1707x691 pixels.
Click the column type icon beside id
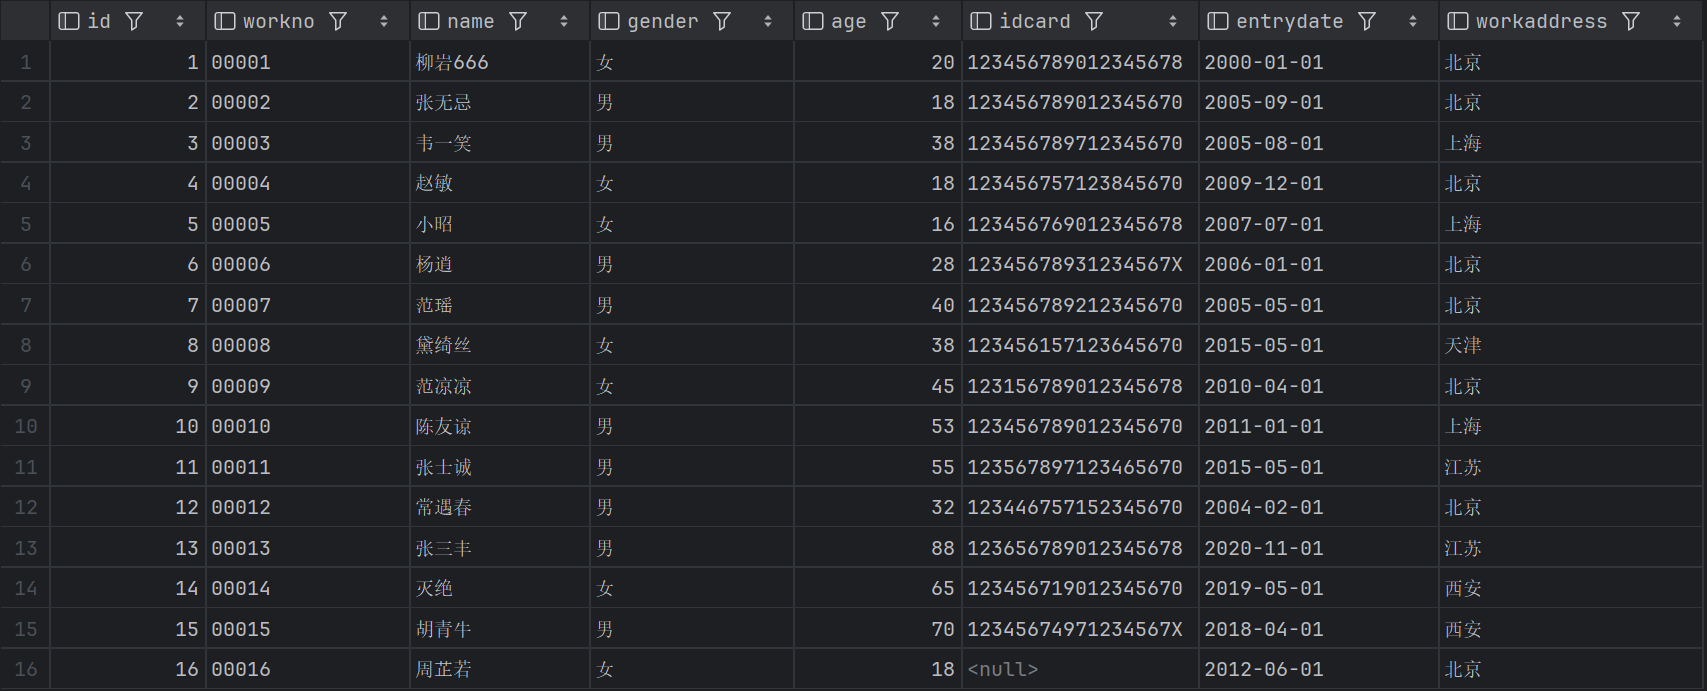click(x=69, y=21)
